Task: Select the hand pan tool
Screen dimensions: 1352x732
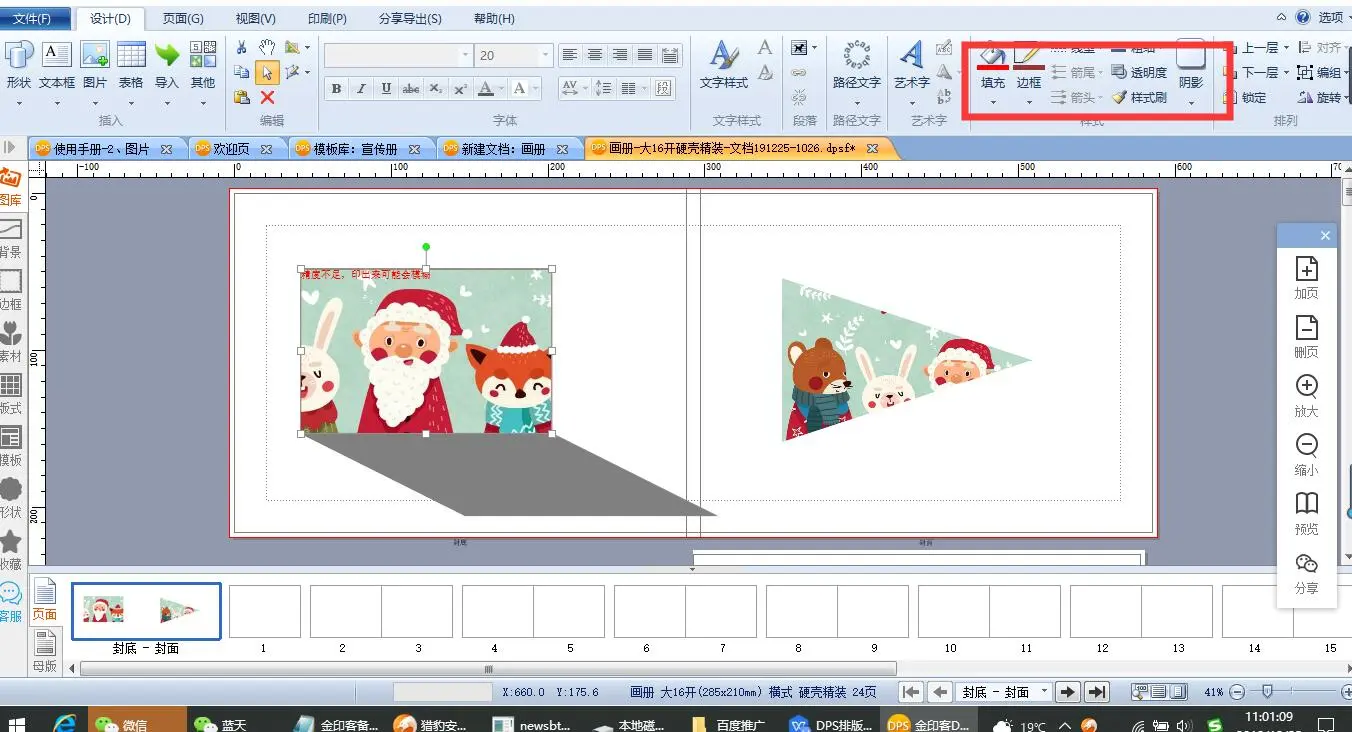Action: (x=267, y=47)
